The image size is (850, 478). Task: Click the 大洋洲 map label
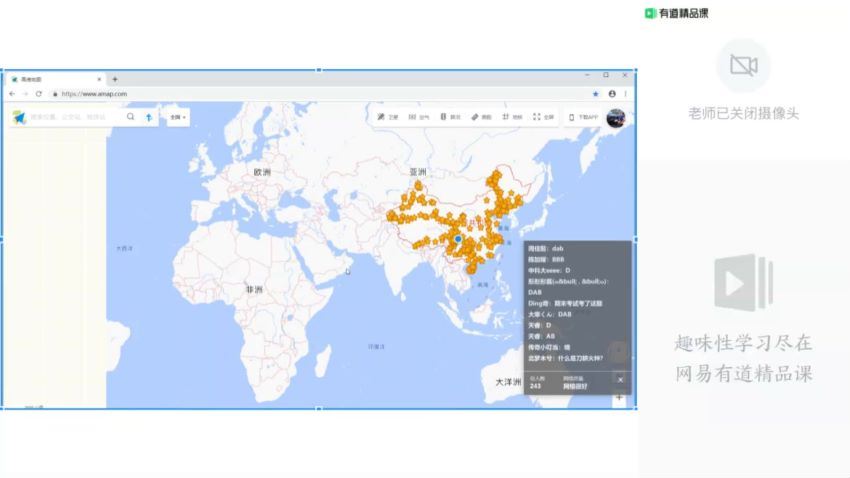[508, 382]
